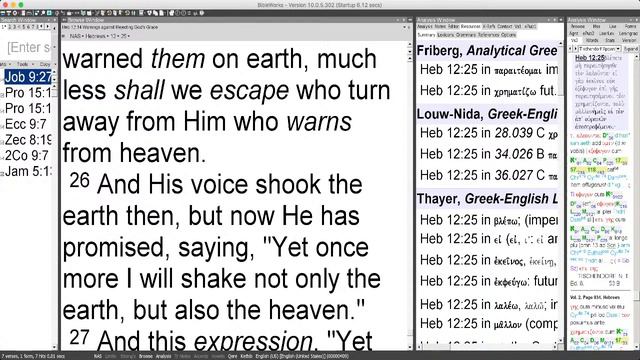The height and width of the screenshot is (360, 640).
Task: Go to previous apparatus entry arrow
Action: click(571, 49)
